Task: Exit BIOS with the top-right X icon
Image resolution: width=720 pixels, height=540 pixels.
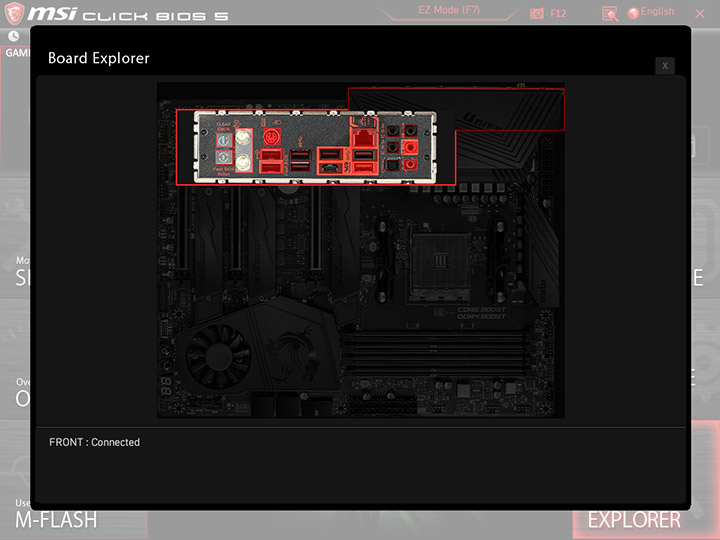Action: coord(700,14)
